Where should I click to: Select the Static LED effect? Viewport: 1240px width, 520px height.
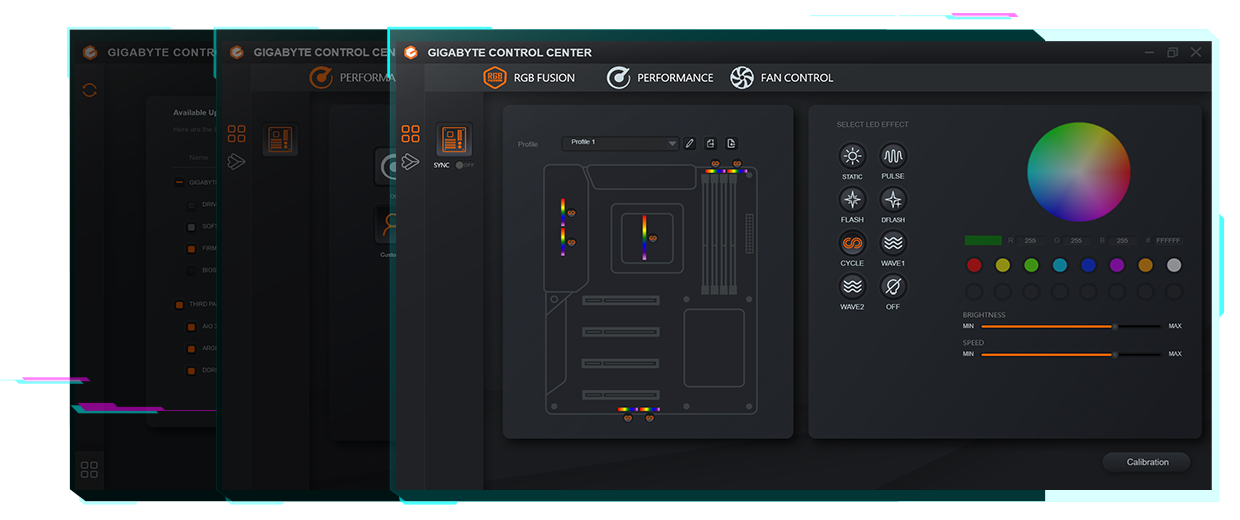click(852, 156)
